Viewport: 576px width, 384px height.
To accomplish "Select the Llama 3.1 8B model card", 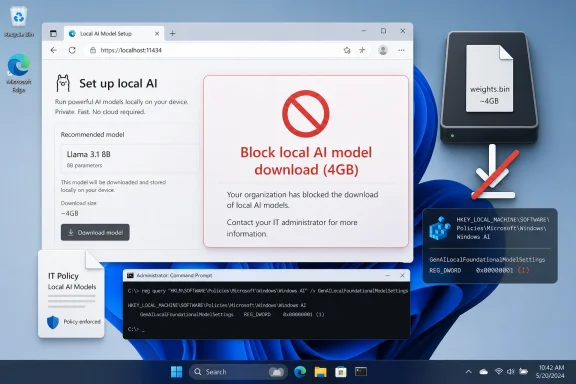I will 130,159.
